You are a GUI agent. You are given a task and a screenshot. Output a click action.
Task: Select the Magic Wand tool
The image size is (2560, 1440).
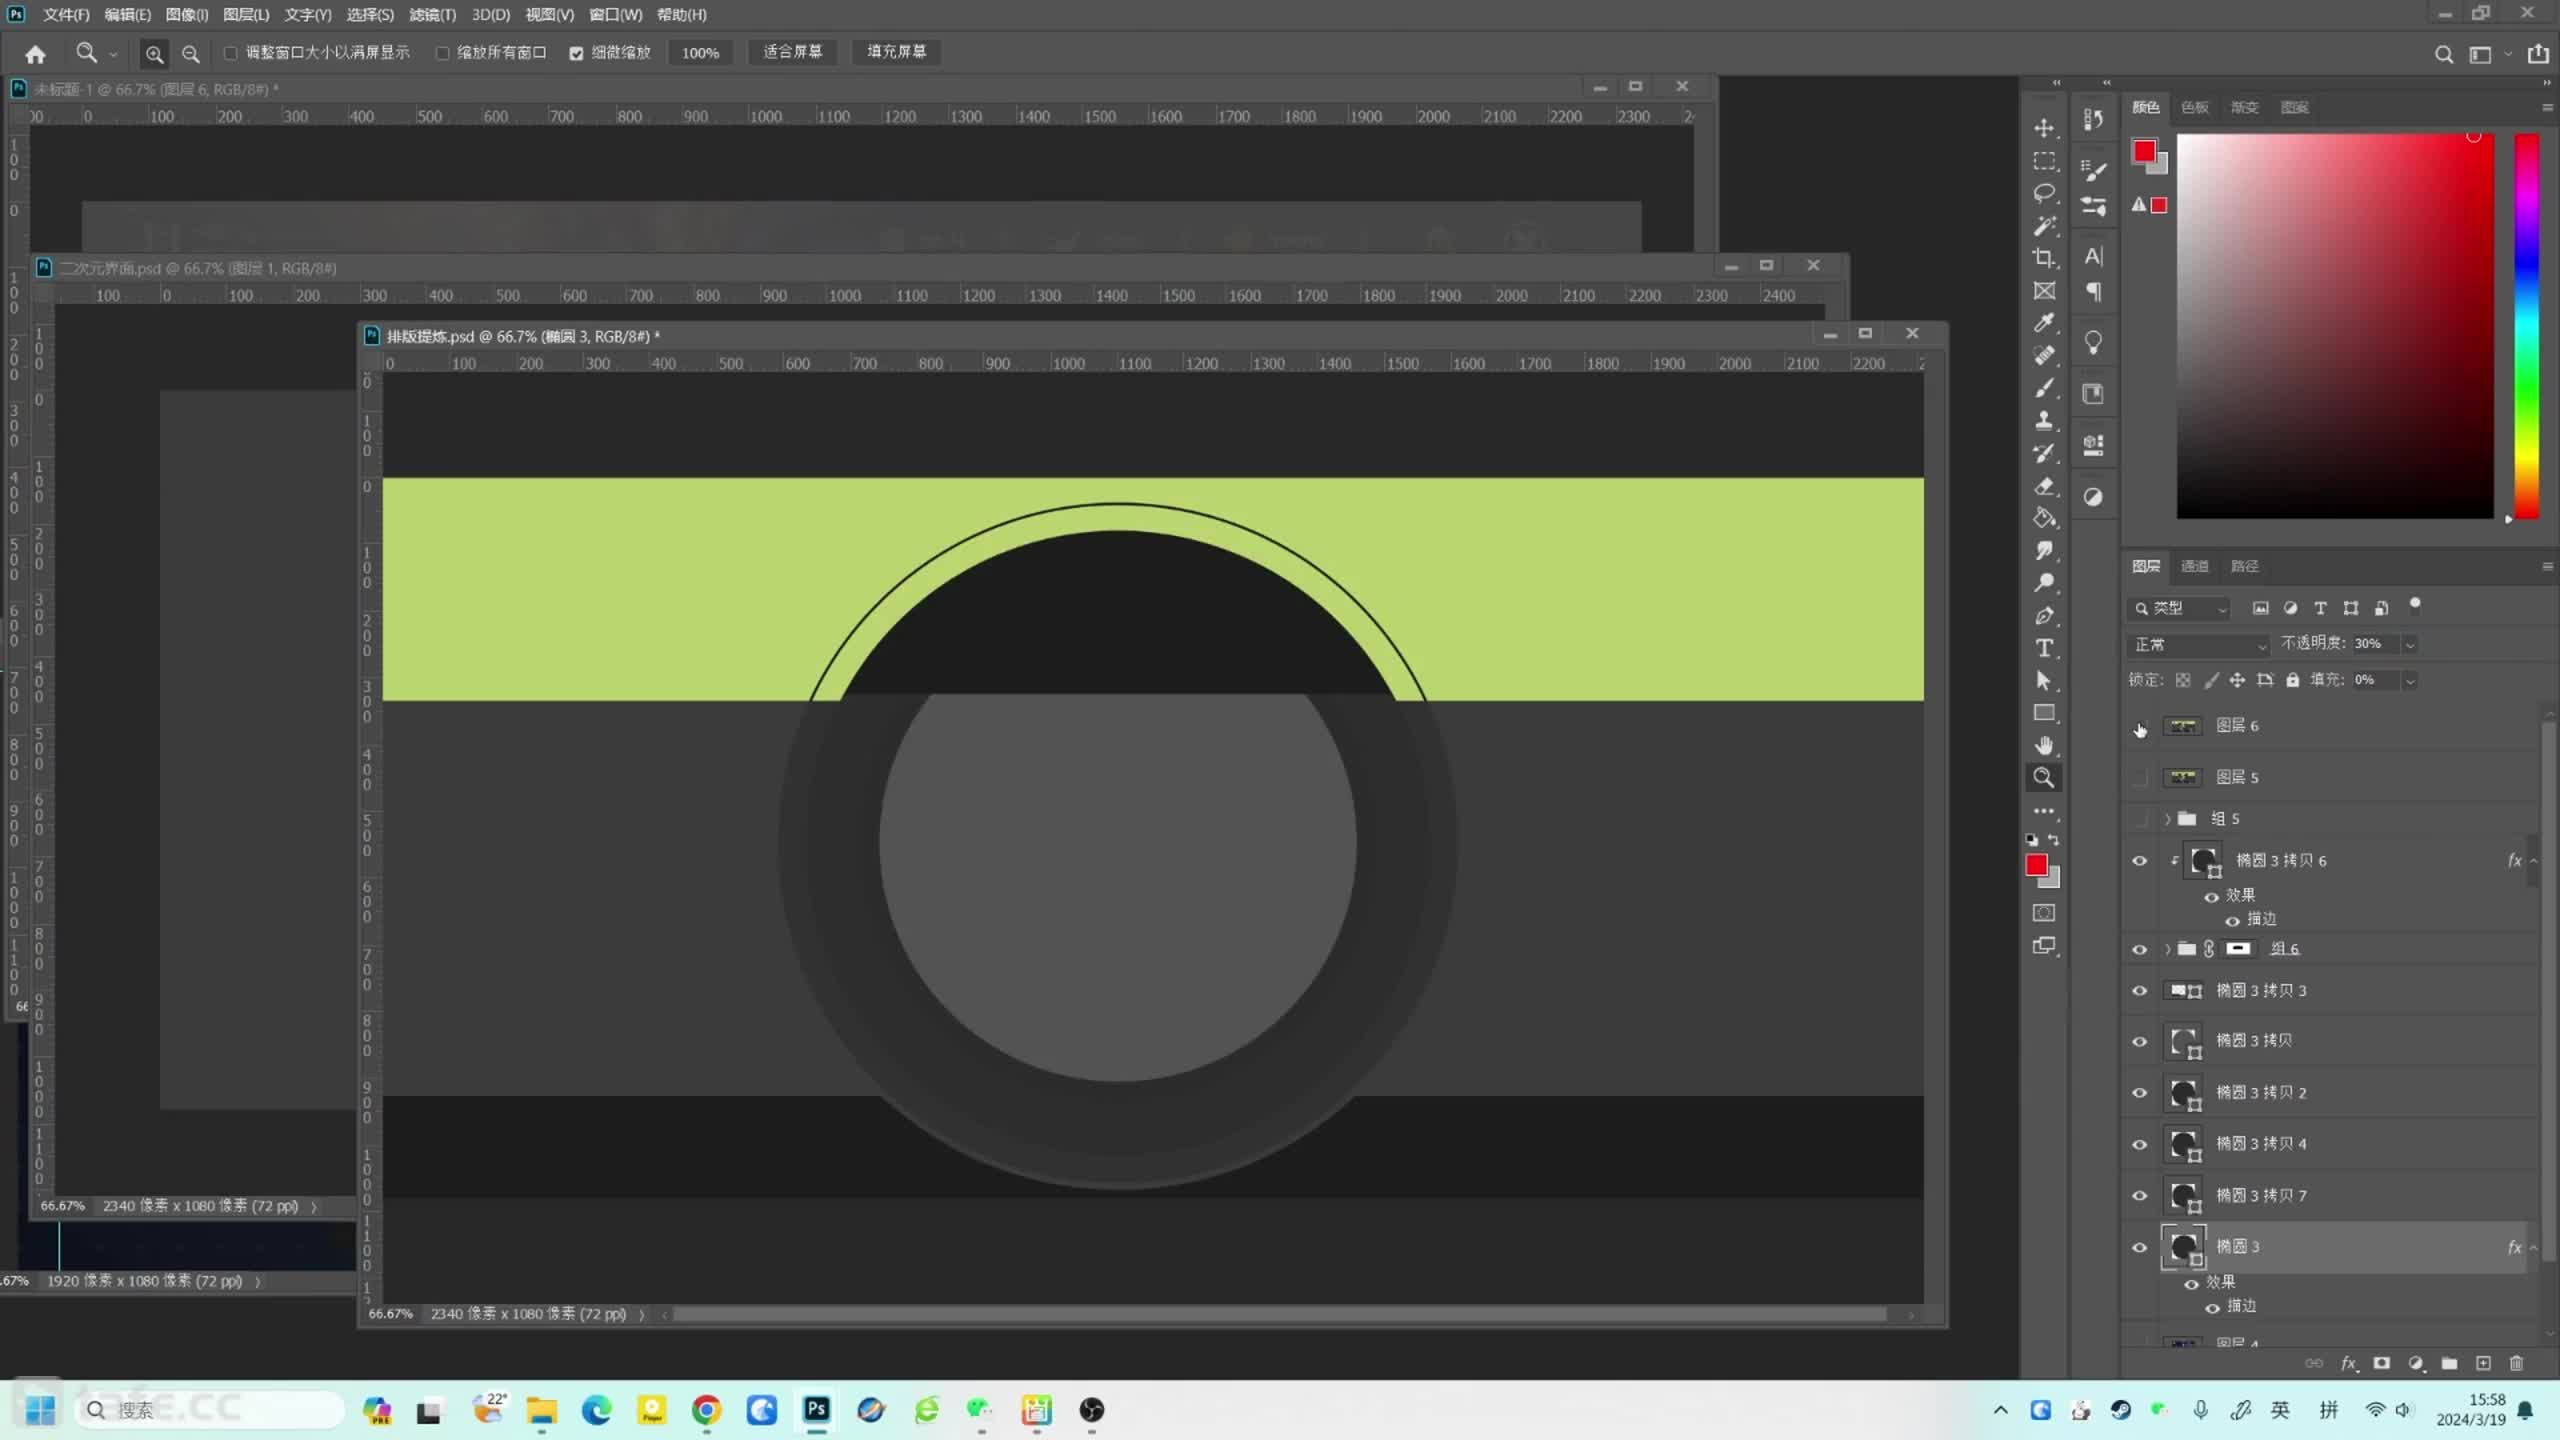2044,226
